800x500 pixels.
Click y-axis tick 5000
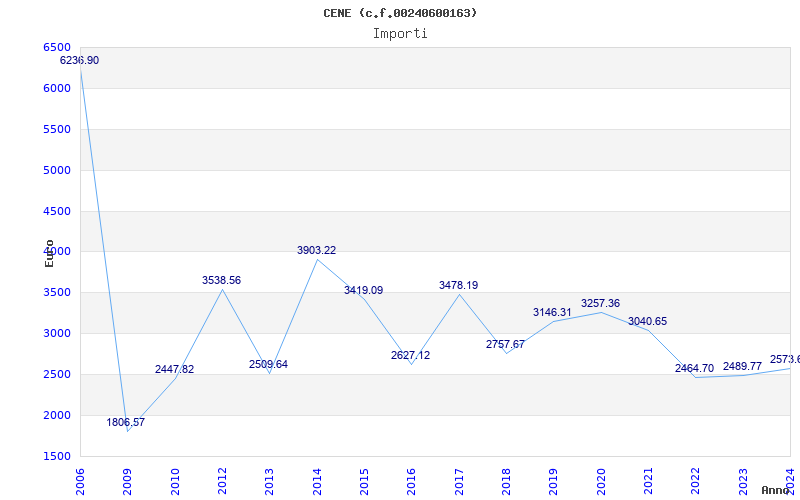pos(57,170)
